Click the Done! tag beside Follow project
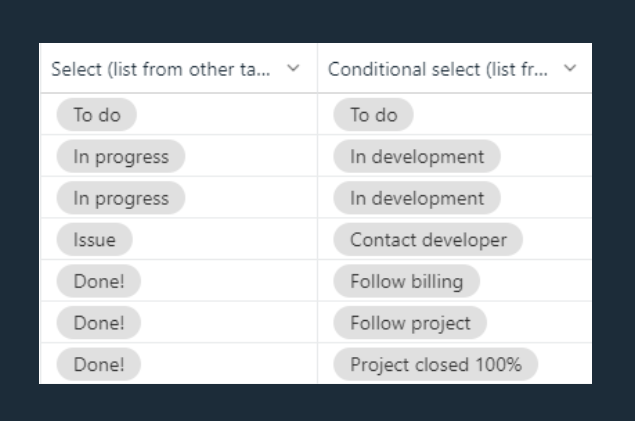 tap(99, 323)
